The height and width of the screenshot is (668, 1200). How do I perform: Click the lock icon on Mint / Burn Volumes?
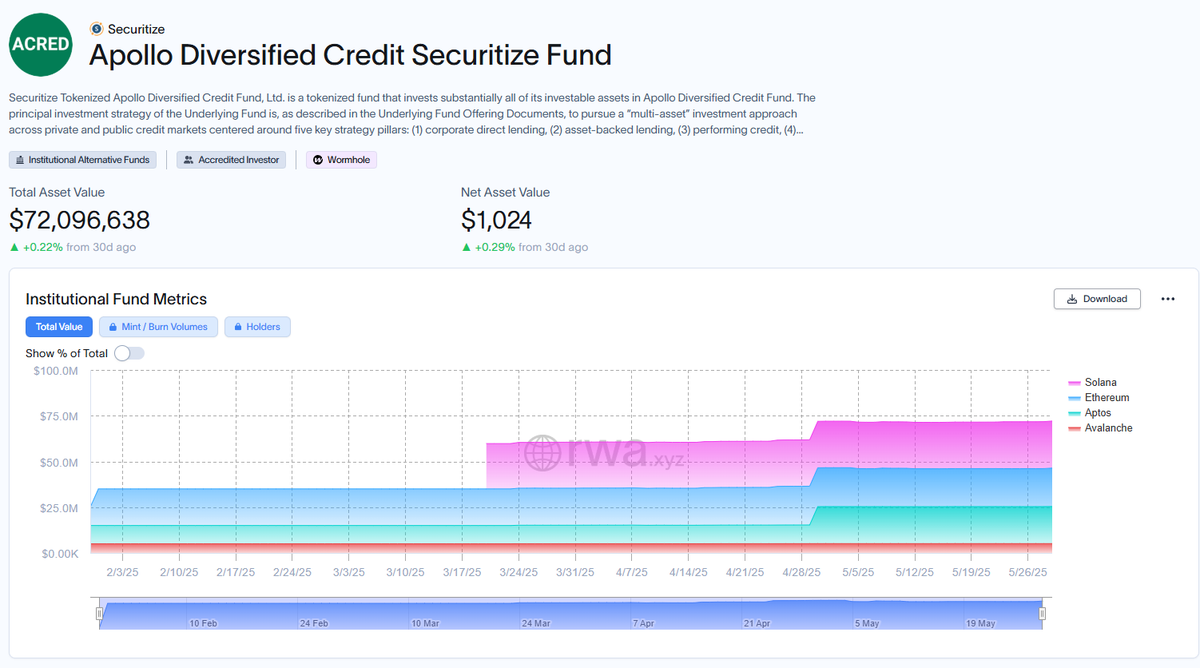pos(112,327)
